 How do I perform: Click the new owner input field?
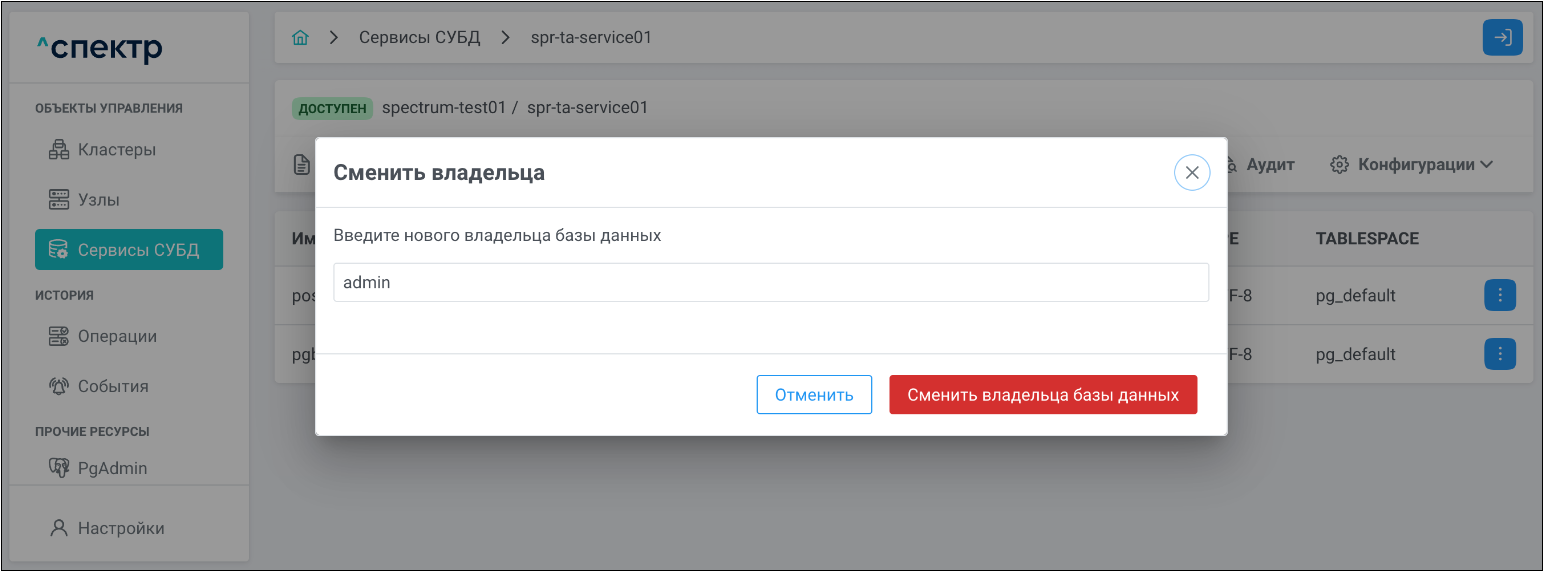[771, 283]
